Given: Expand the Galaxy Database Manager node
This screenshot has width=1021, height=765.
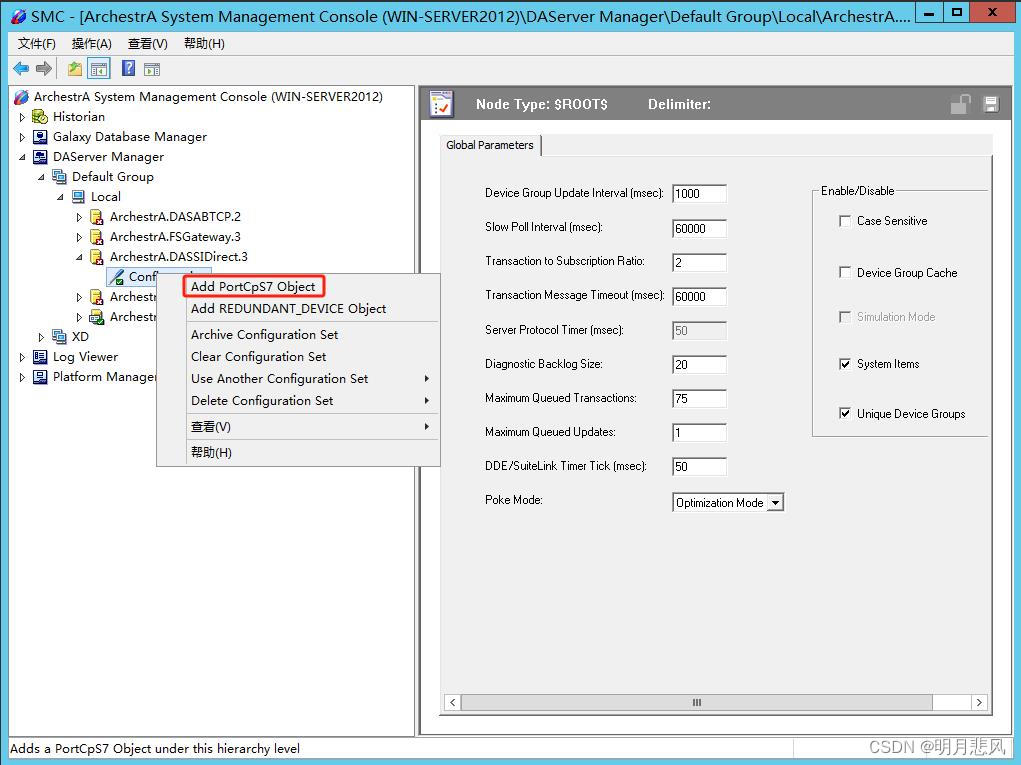Looking at the screenshot, I should [x=22, y=137].
